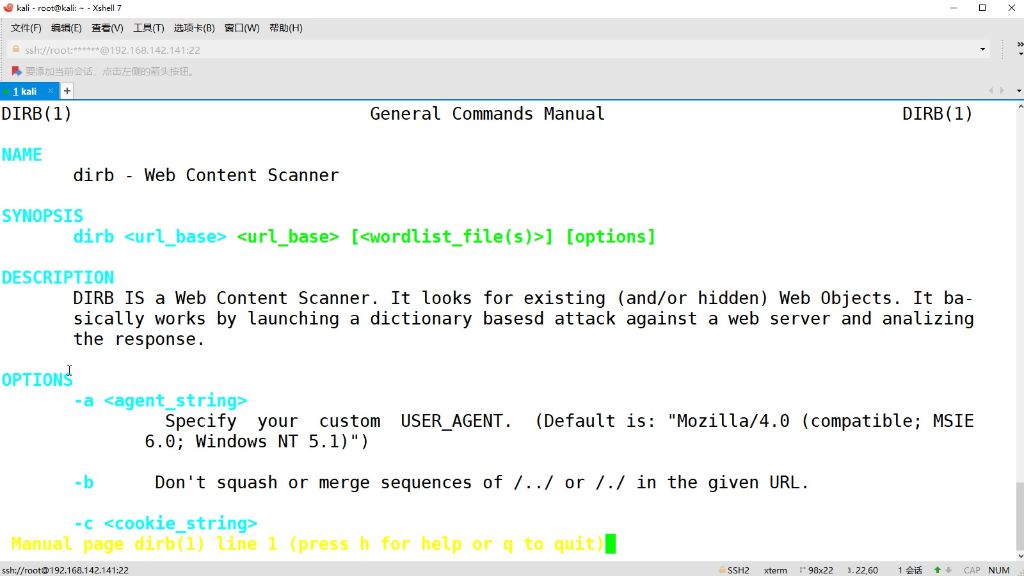Click the gray download arrow icon

948,570
